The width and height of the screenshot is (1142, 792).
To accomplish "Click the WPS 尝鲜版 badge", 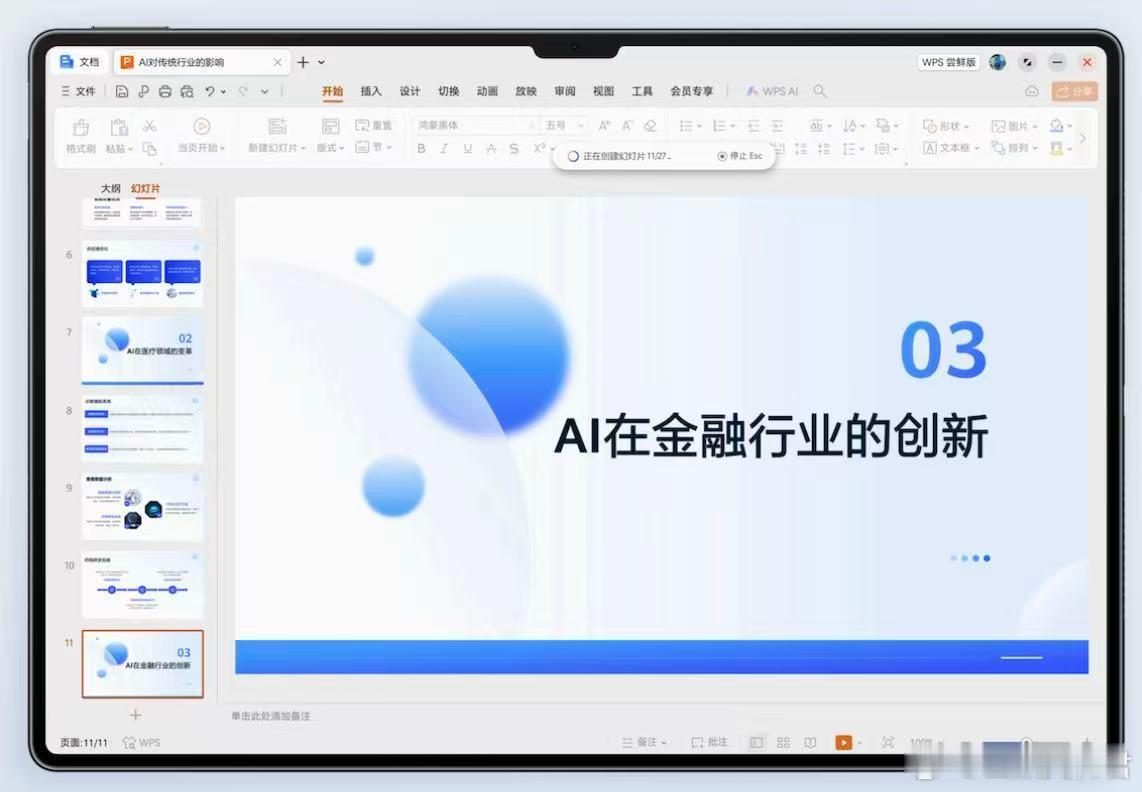I will [948, 62].
